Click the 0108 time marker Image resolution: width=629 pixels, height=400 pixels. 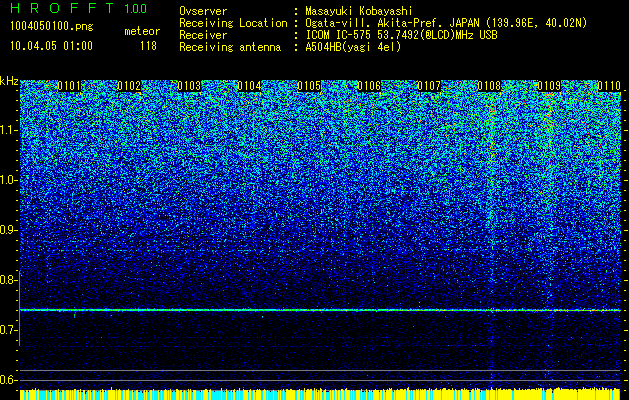point(489,86)
